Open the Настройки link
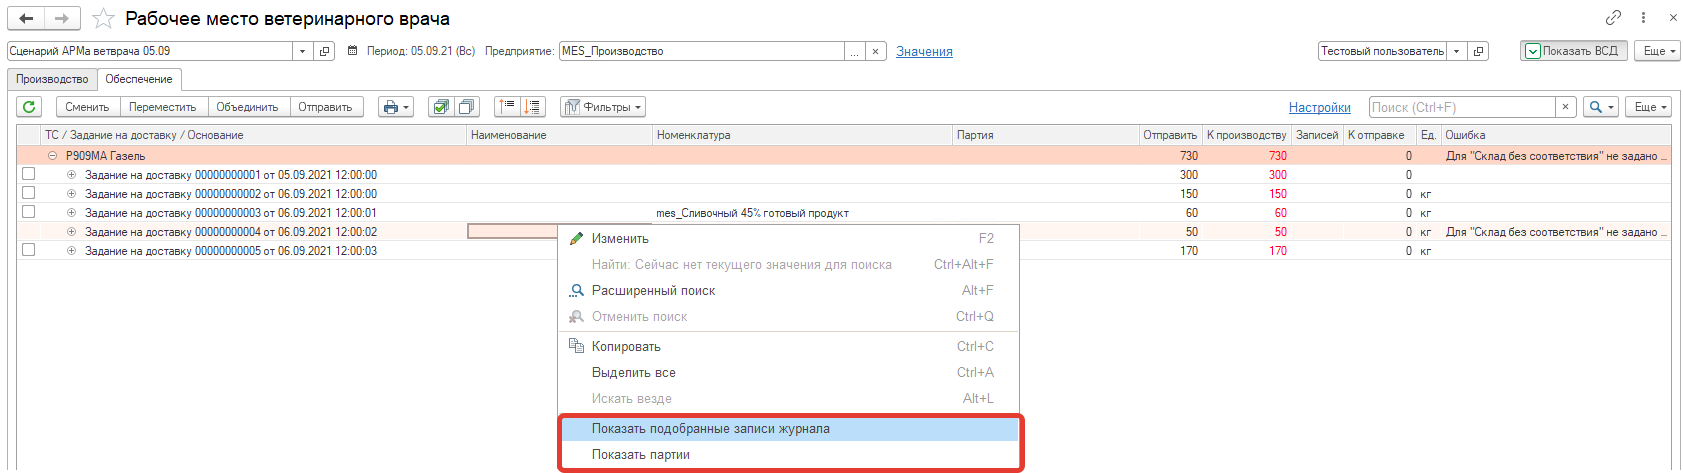1683x473 pixels. pos(1319,107)
